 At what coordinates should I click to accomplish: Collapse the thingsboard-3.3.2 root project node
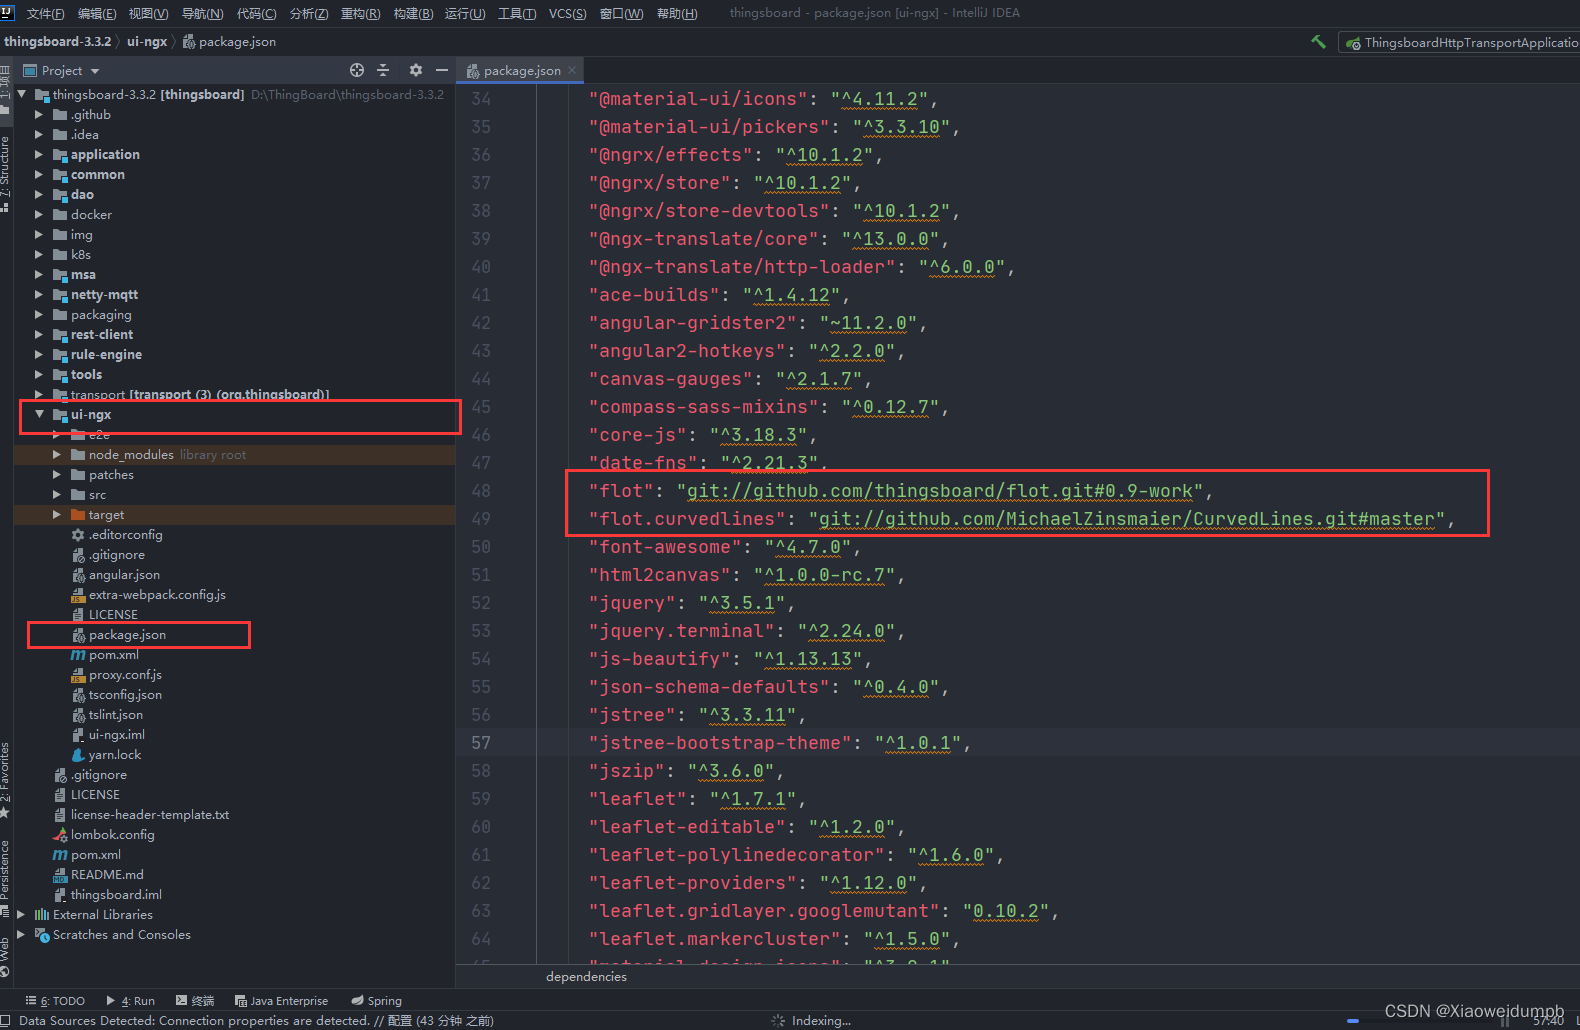pyautogui.click(x=21, y=94)
